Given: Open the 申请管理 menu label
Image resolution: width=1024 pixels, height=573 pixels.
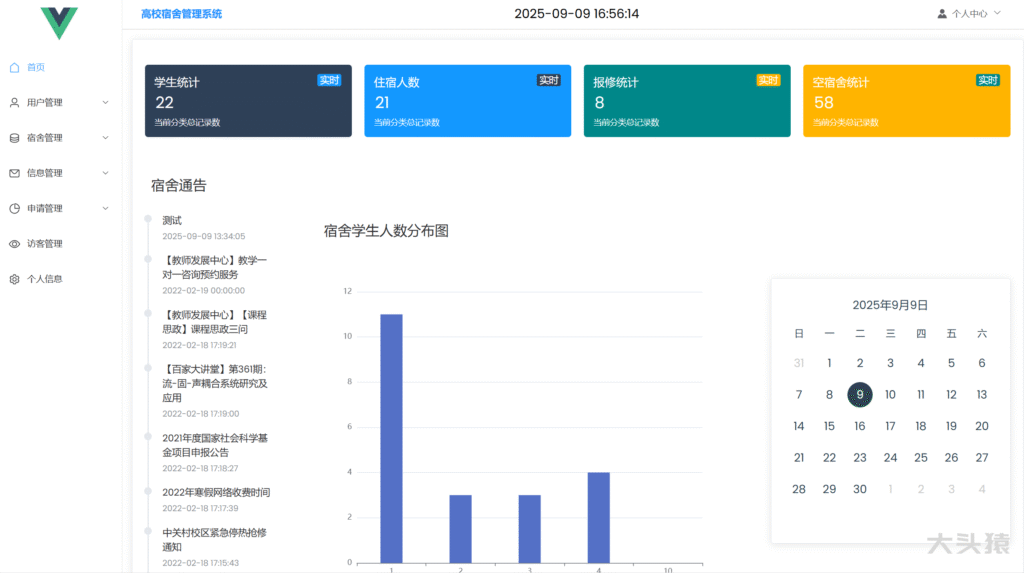Looking at the screenshot, I should point(44,208).
